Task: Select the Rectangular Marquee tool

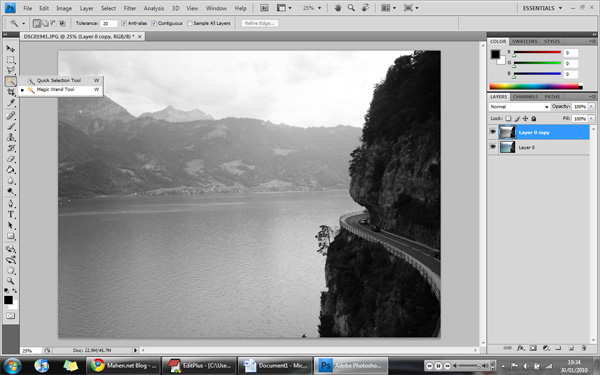Action: click(10, 60)
